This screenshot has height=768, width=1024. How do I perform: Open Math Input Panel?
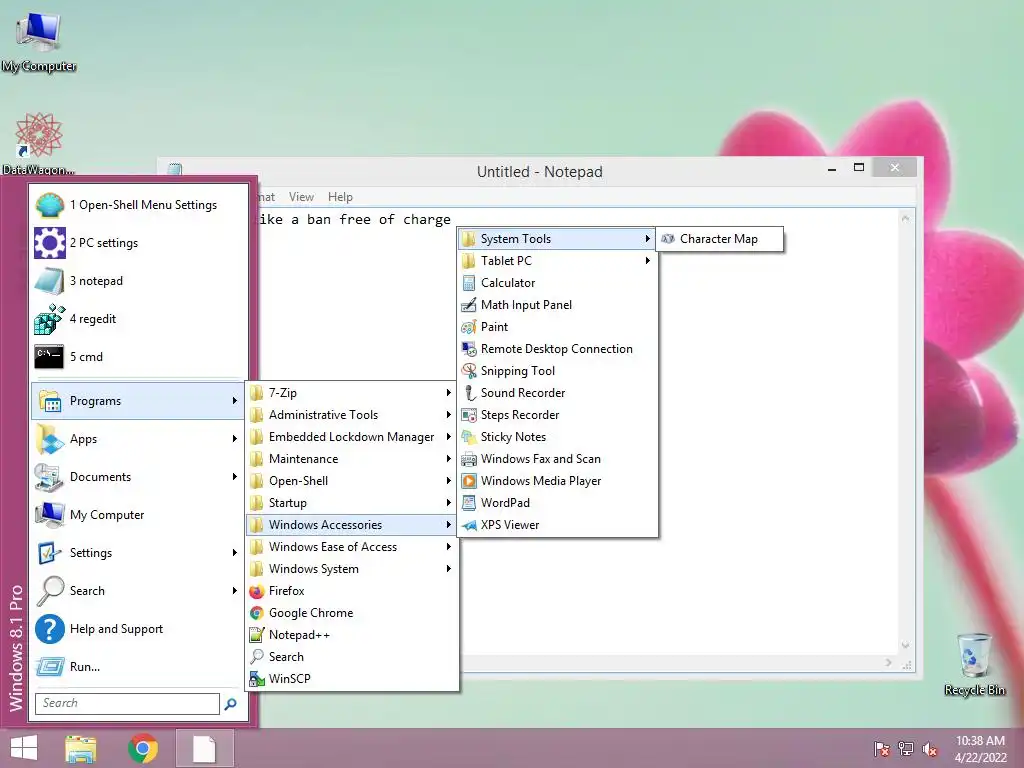point(557,305)
